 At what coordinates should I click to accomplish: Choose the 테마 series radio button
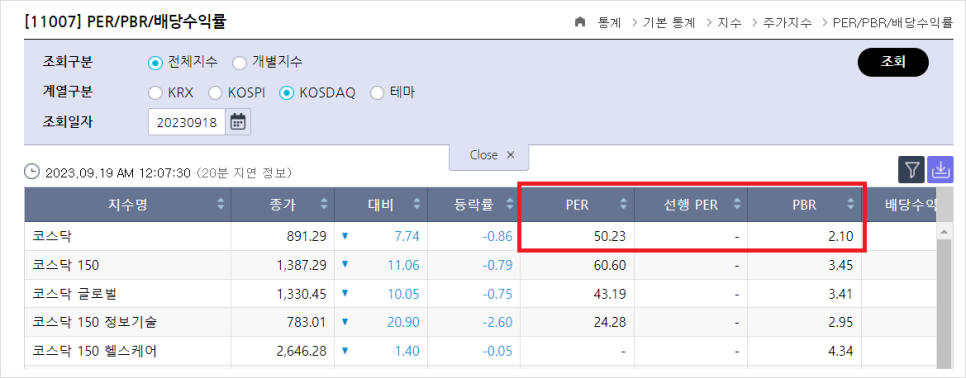click(377, 93)
